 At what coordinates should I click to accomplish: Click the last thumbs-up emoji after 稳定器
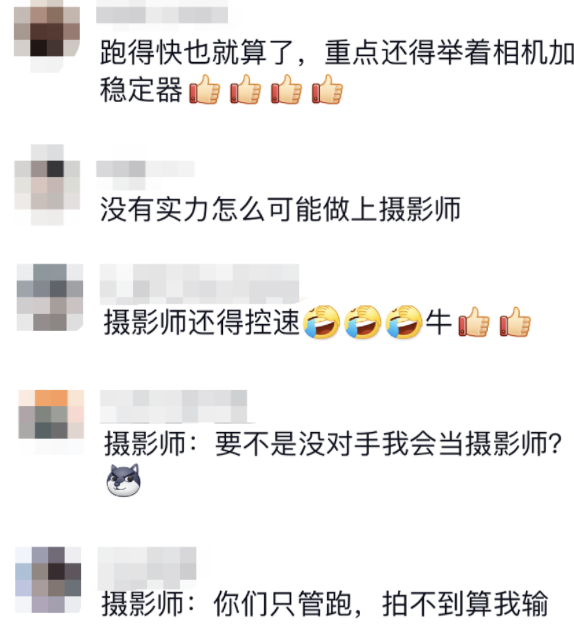(x=328, y=89)
